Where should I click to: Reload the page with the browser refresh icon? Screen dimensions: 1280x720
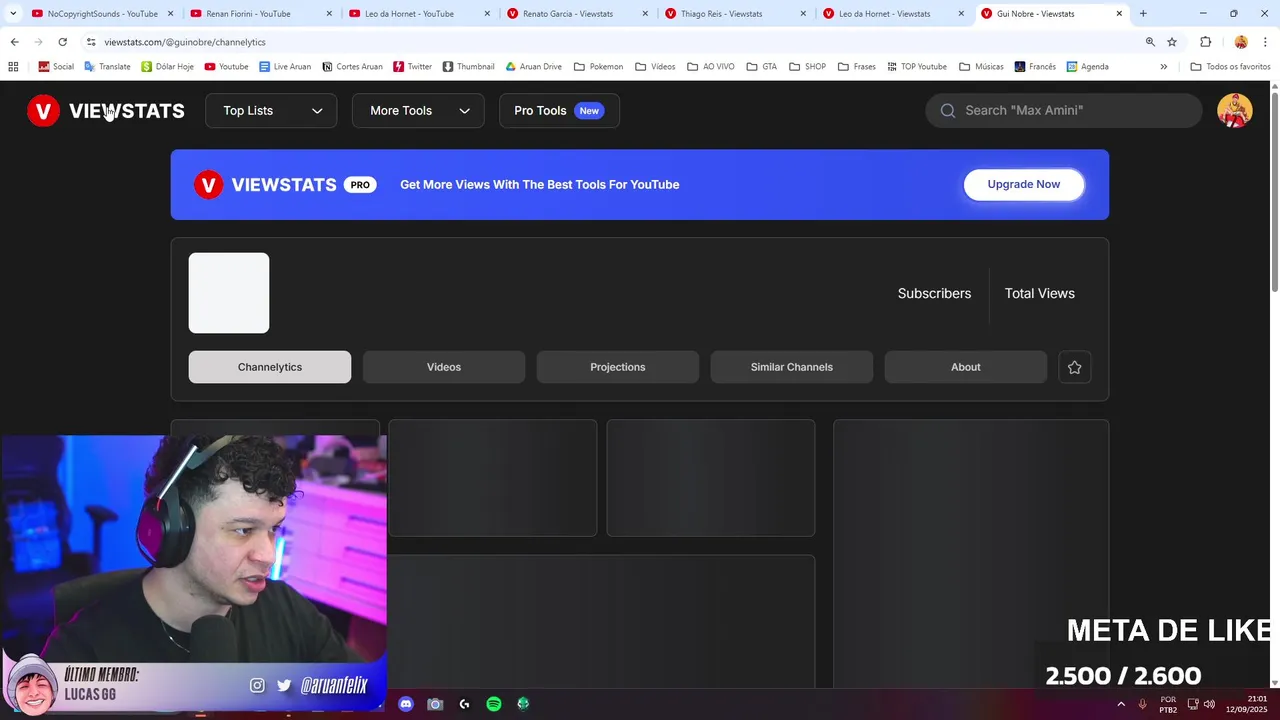62,42
